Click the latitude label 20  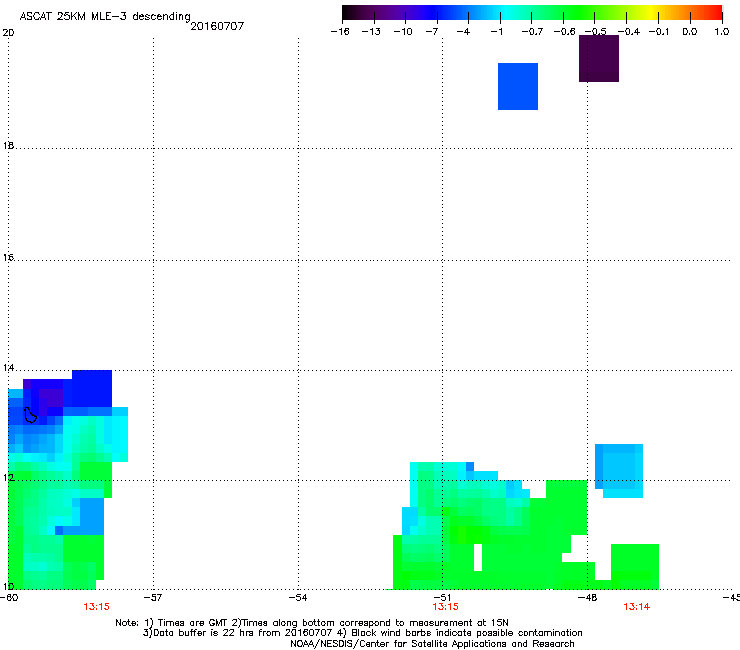tap(8, 33)
